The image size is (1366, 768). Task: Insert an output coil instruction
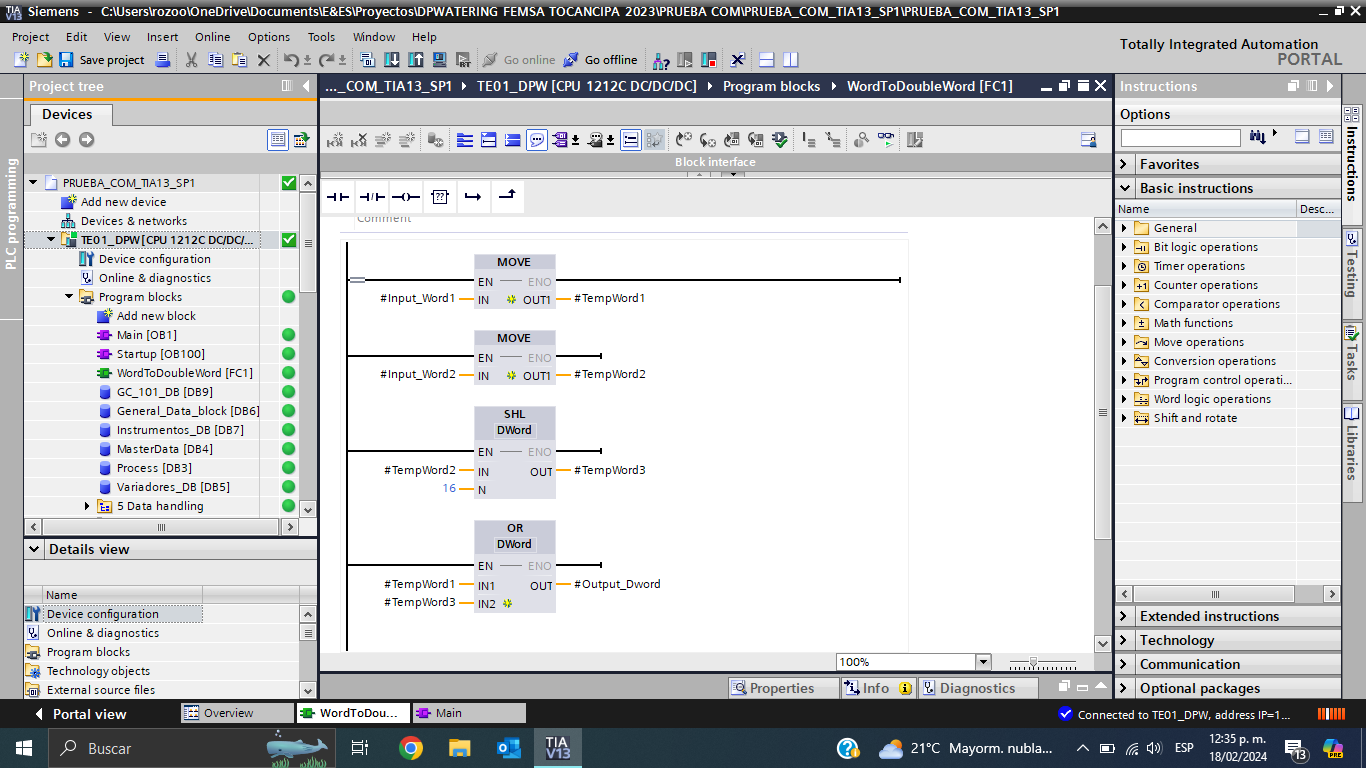(x=406, y=197)
